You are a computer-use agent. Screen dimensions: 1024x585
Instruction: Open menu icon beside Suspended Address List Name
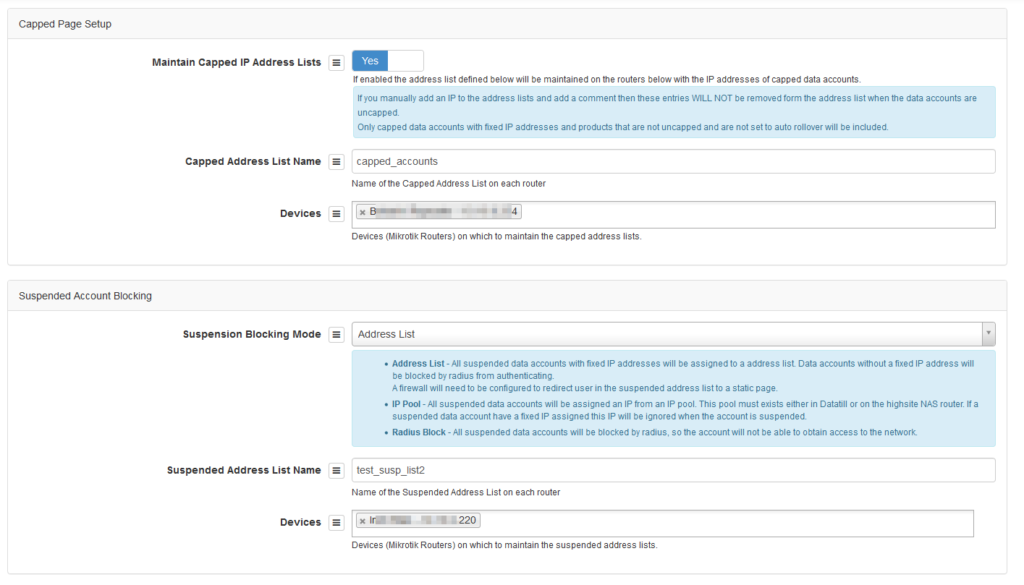click(x=336, y=470)
